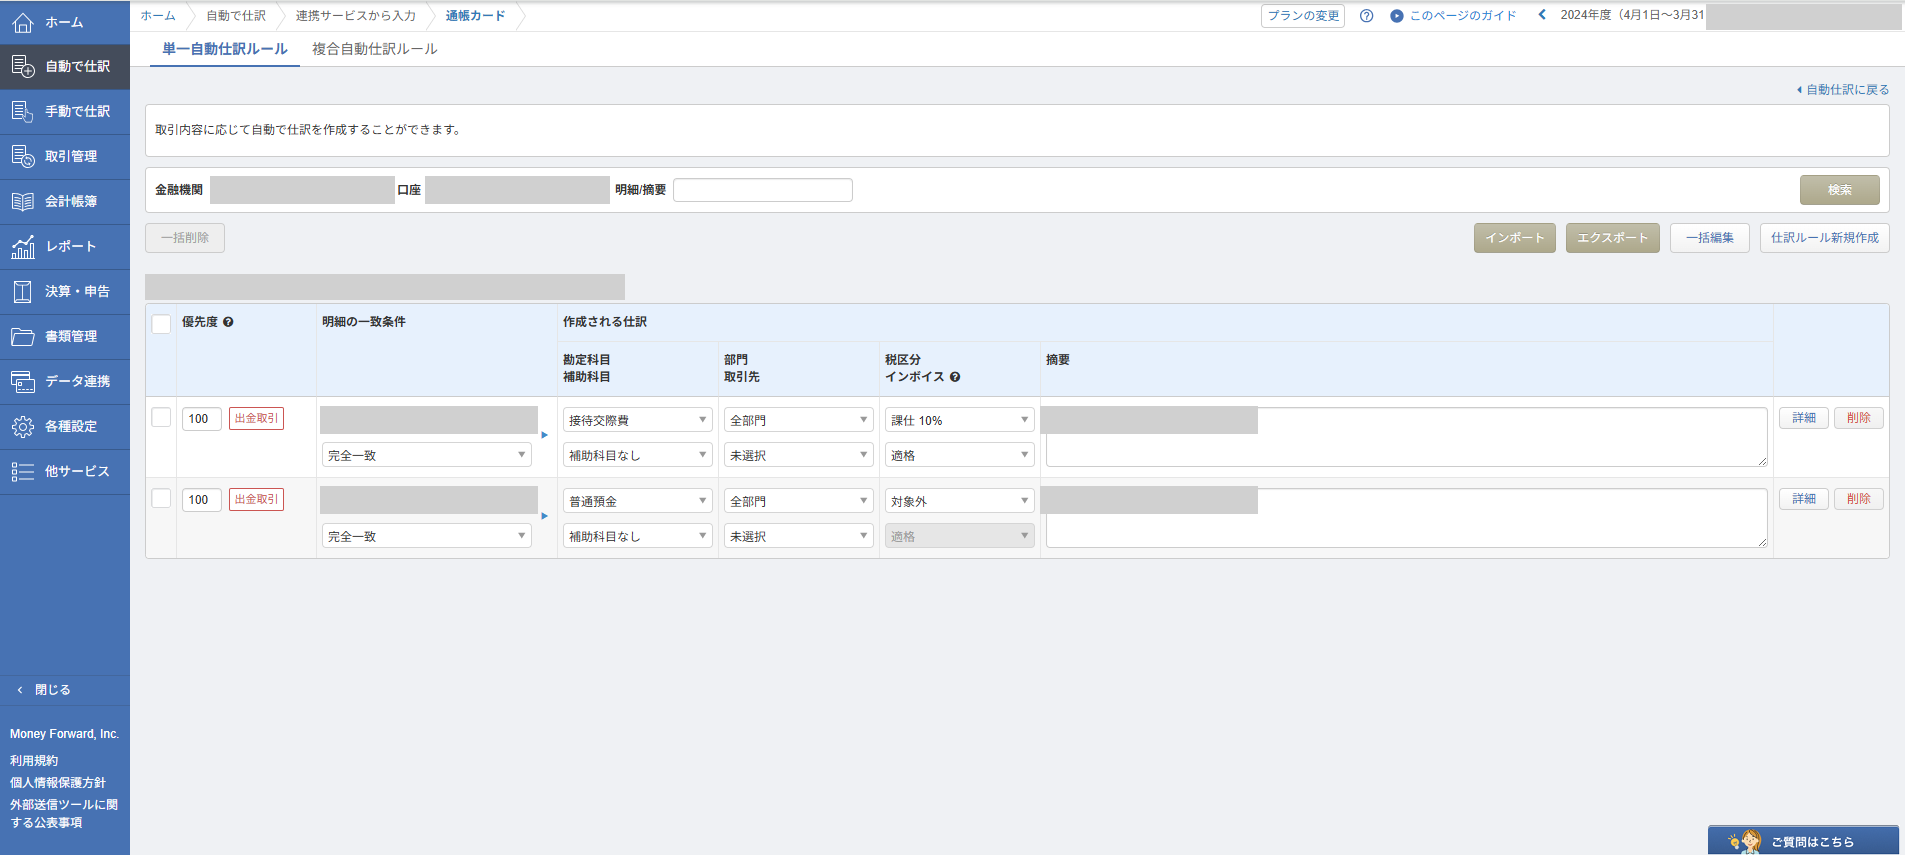Click the help question mark beside 優先度
This screenshot has height=855, width=1905.
pyautogui.click(x=228, y=322)
